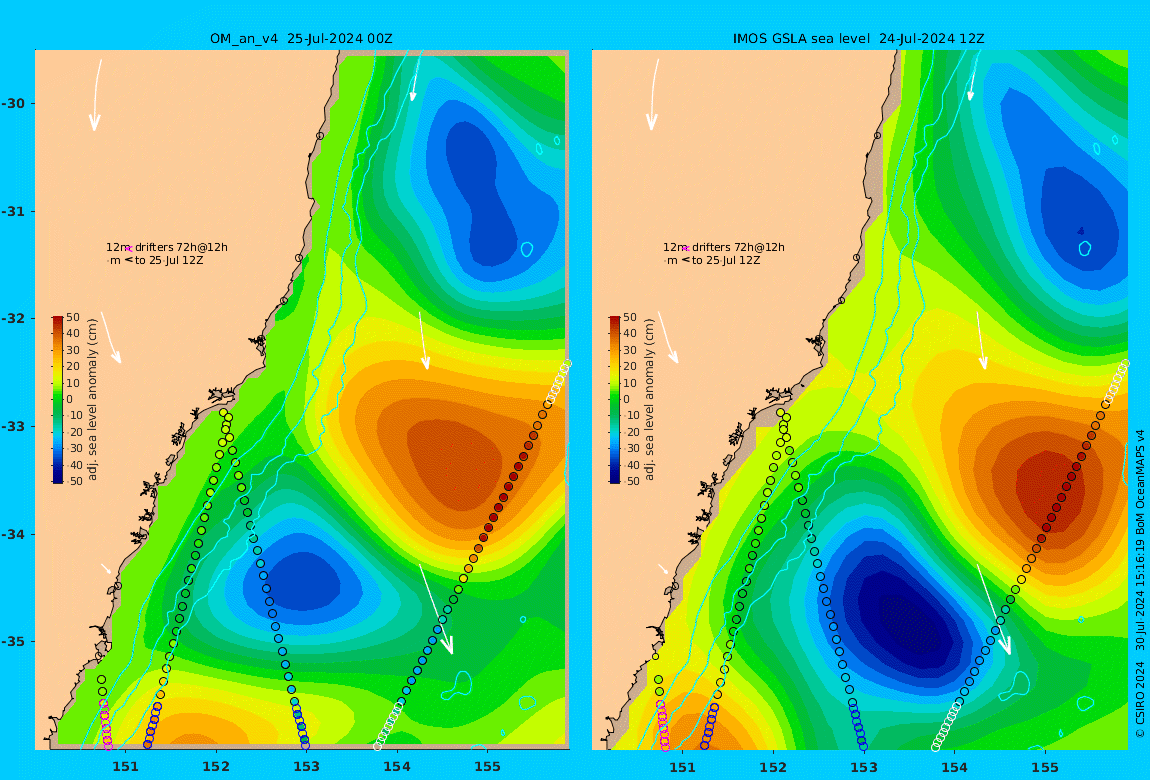The width and height of the screenshot is (1150, 780).
Task: Pick dark blue bottom of left map colorbar
Action: 57,478
